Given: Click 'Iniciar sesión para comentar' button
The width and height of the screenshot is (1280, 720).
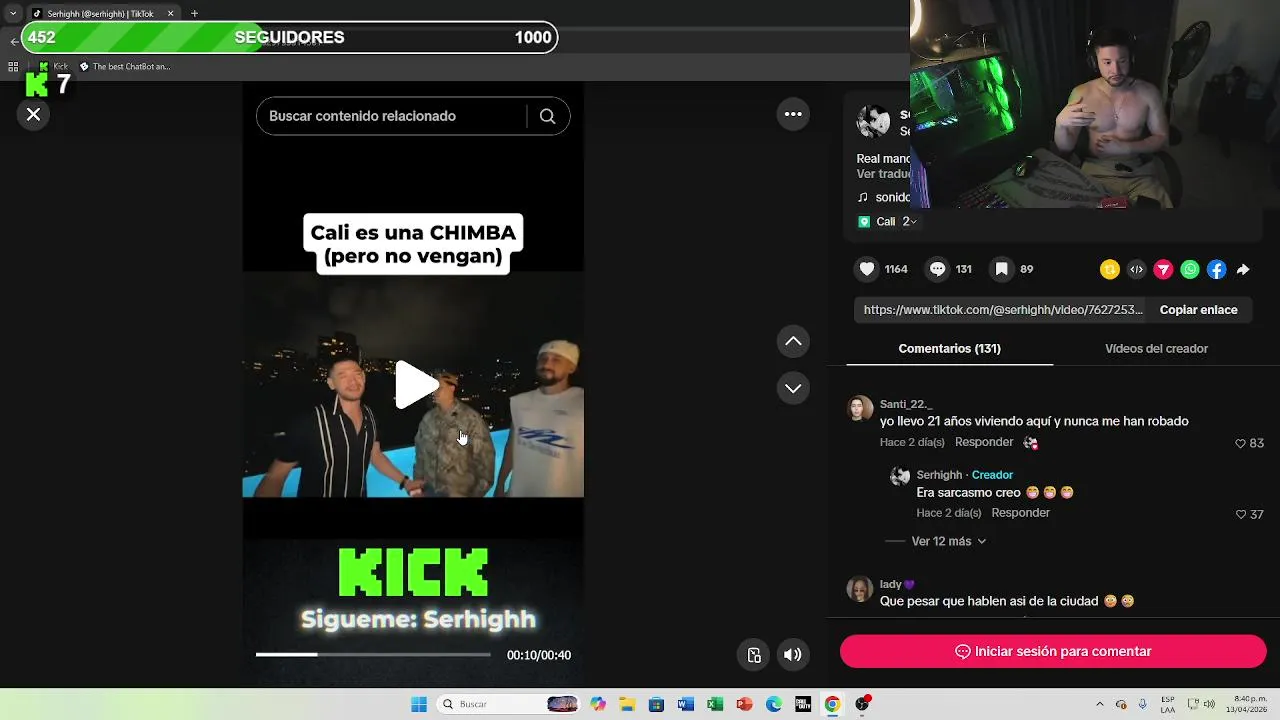Looking at the screenshot, I should [1053, 651].
